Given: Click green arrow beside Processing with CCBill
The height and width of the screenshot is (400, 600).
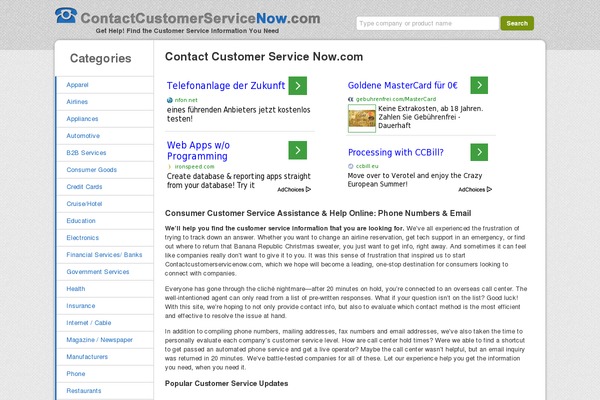Looking at the screenshot, I should click(x=479, y=152).
